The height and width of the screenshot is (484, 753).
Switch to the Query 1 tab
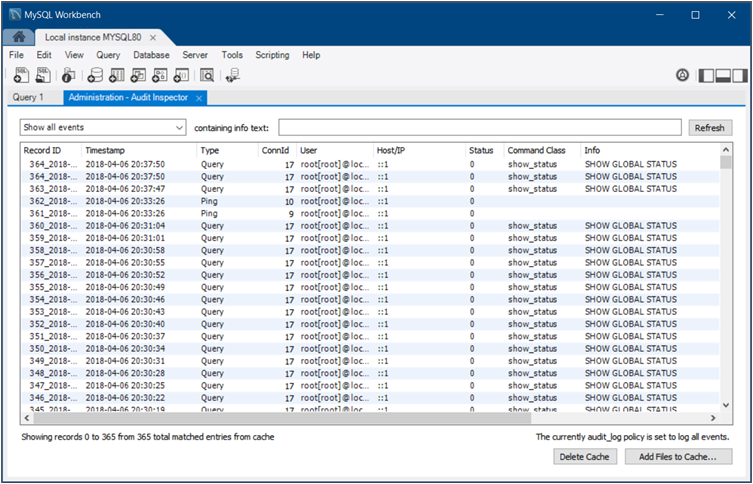pos(28,97)
